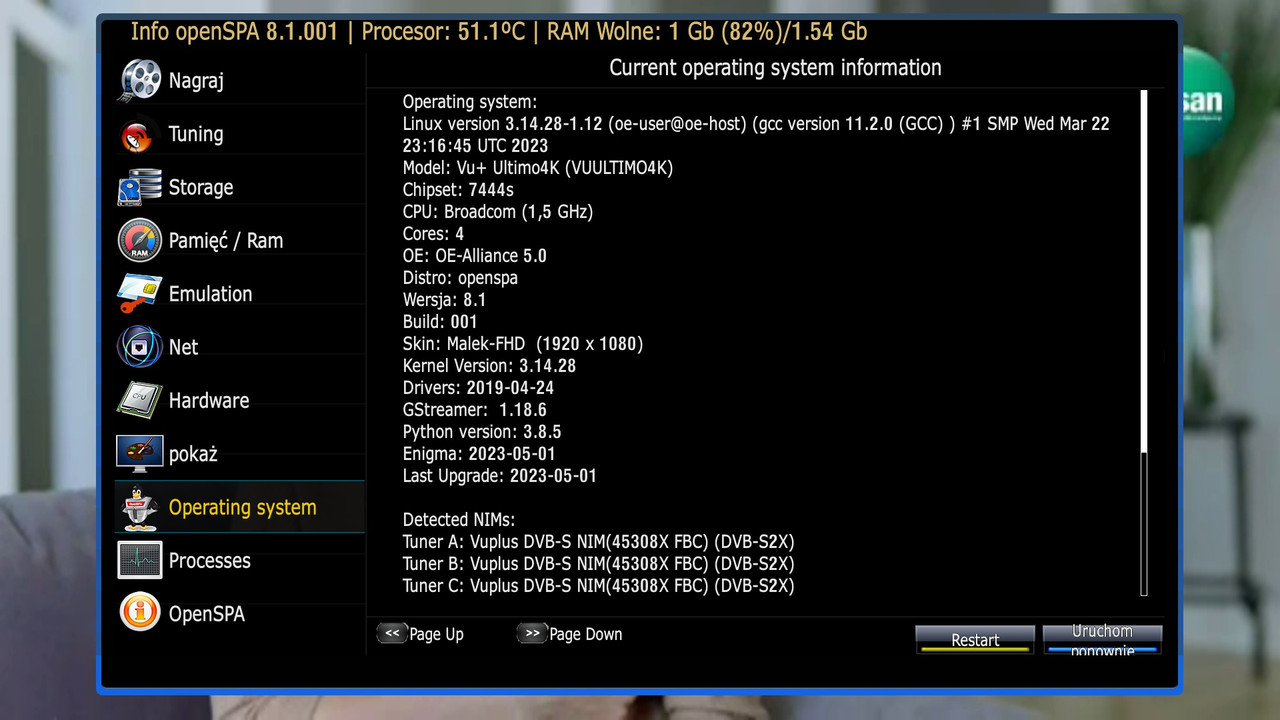Click the Kernel Version: 3.14.28 line
Screen dimensions: 1280x720
(489, 366)
